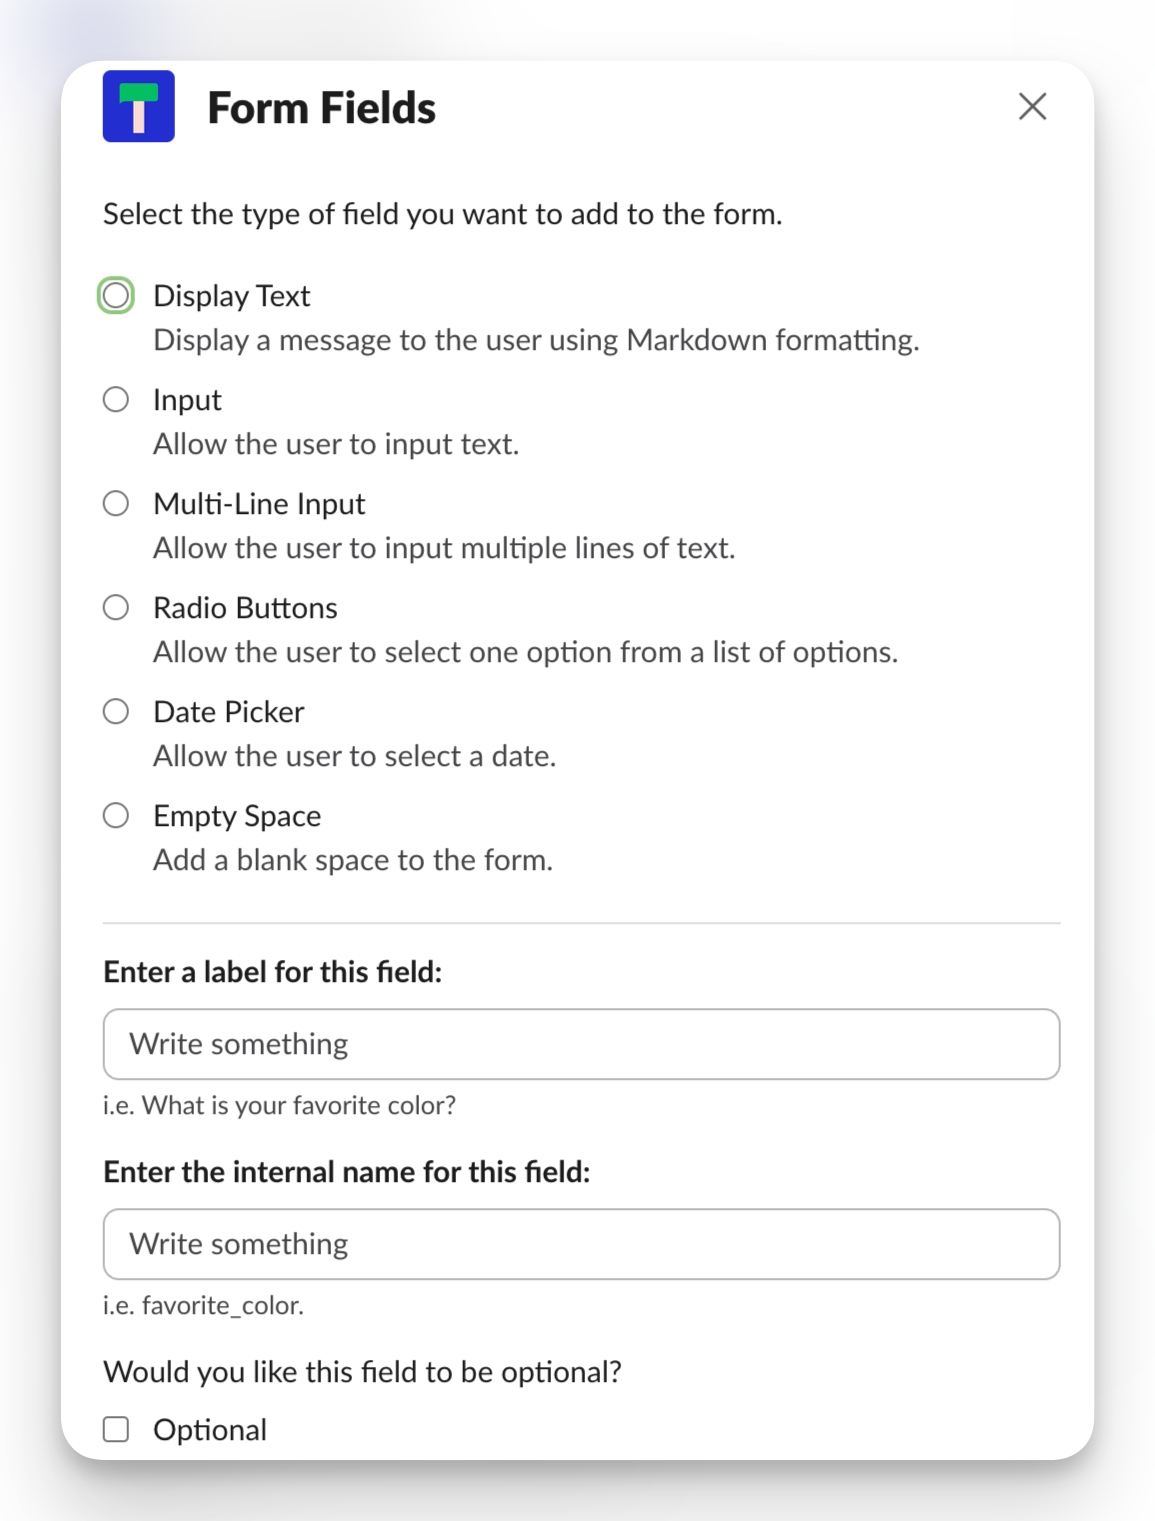Select the Date Picker radio button
Viewport: 1155px width, 1521px height.
(116, 712)
